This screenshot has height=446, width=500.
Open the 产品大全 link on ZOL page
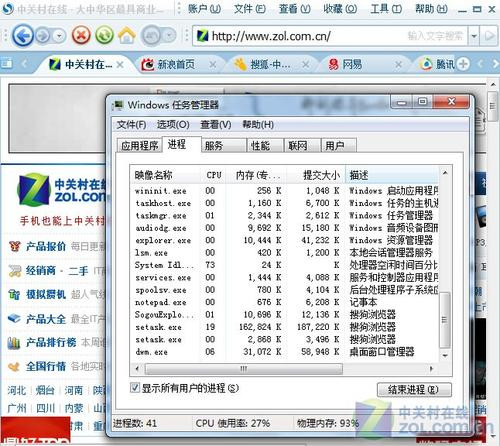pyautogui.click(x=46, y=319)
